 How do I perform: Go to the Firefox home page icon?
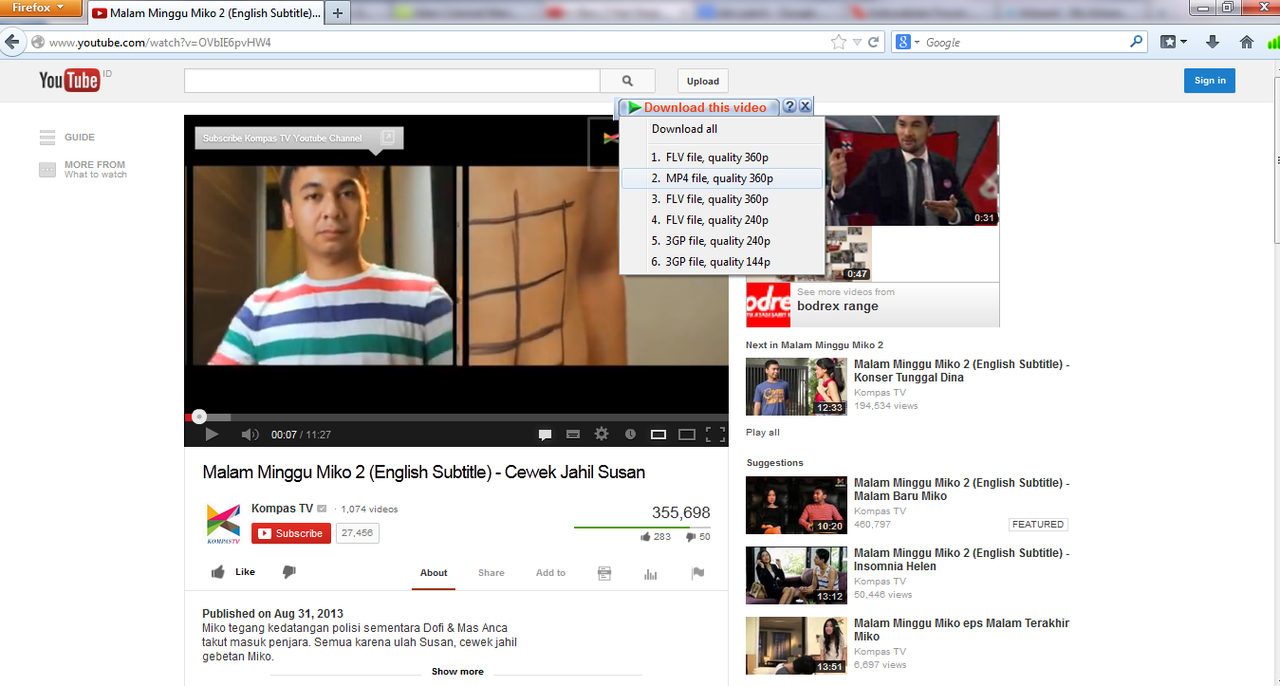[x=1246, y=42]
